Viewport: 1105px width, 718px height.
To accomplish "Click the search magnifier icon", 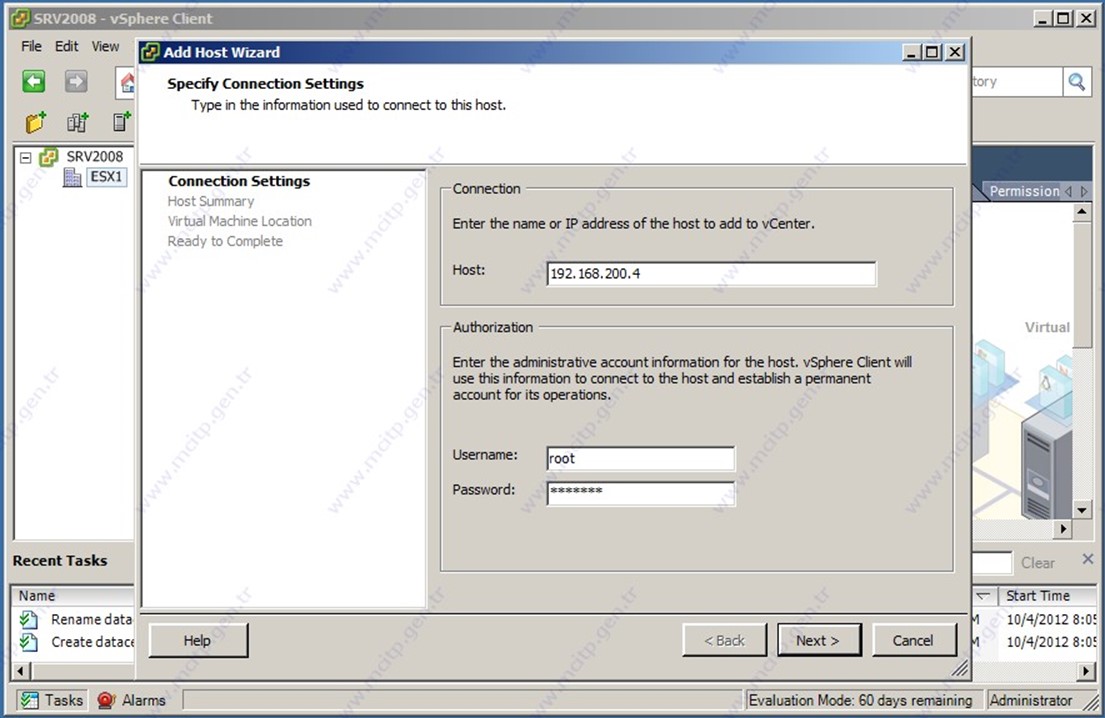I will (x=1076, y=82).
